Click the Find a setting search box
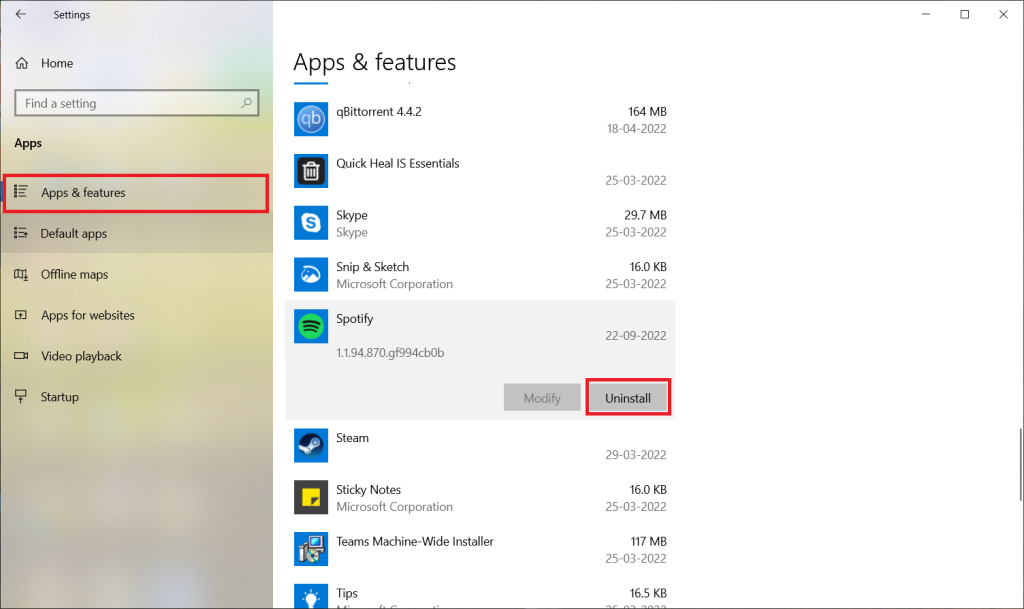Image resolution: width=1024 pixels, height=609 pixels. pos(130,103)
